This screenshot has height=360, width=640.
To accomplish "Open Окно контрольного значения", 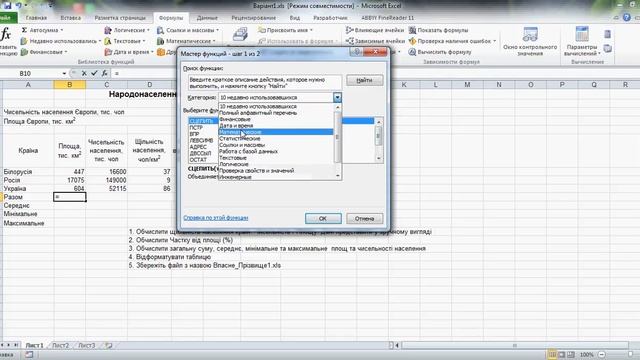I will pos(530,41).
